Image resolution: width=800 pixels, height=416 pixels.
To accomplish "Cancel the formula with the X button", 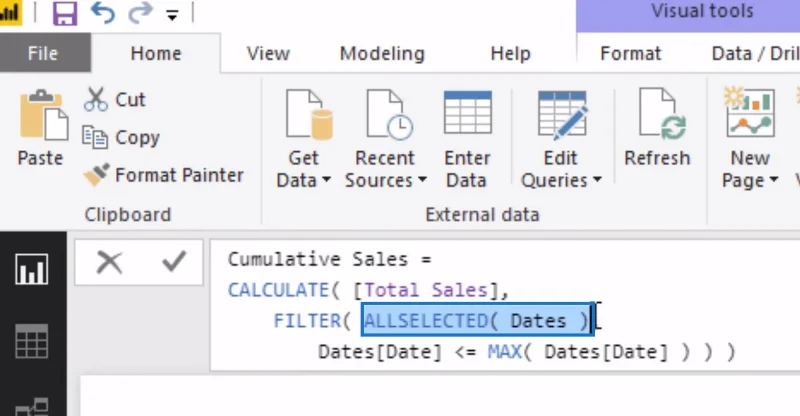I will (109, 263).
